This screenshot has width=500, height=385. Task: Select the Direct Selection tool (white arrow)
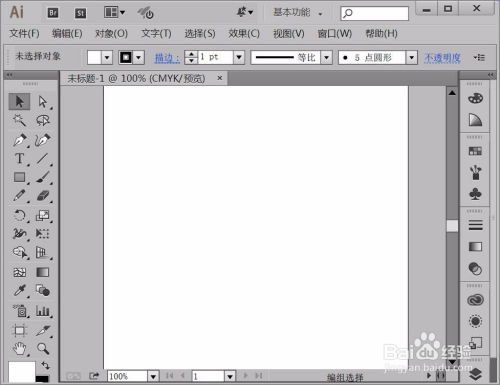click(43, 102)
